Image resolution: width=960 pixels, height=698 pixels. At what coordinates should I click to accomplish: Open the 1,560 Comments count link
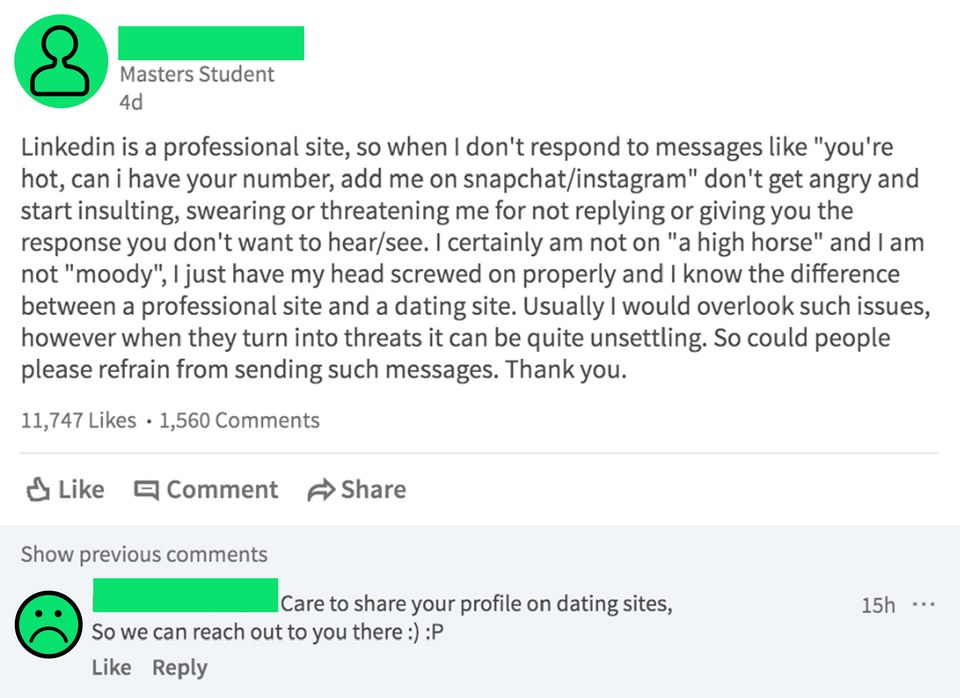point(239,420)
